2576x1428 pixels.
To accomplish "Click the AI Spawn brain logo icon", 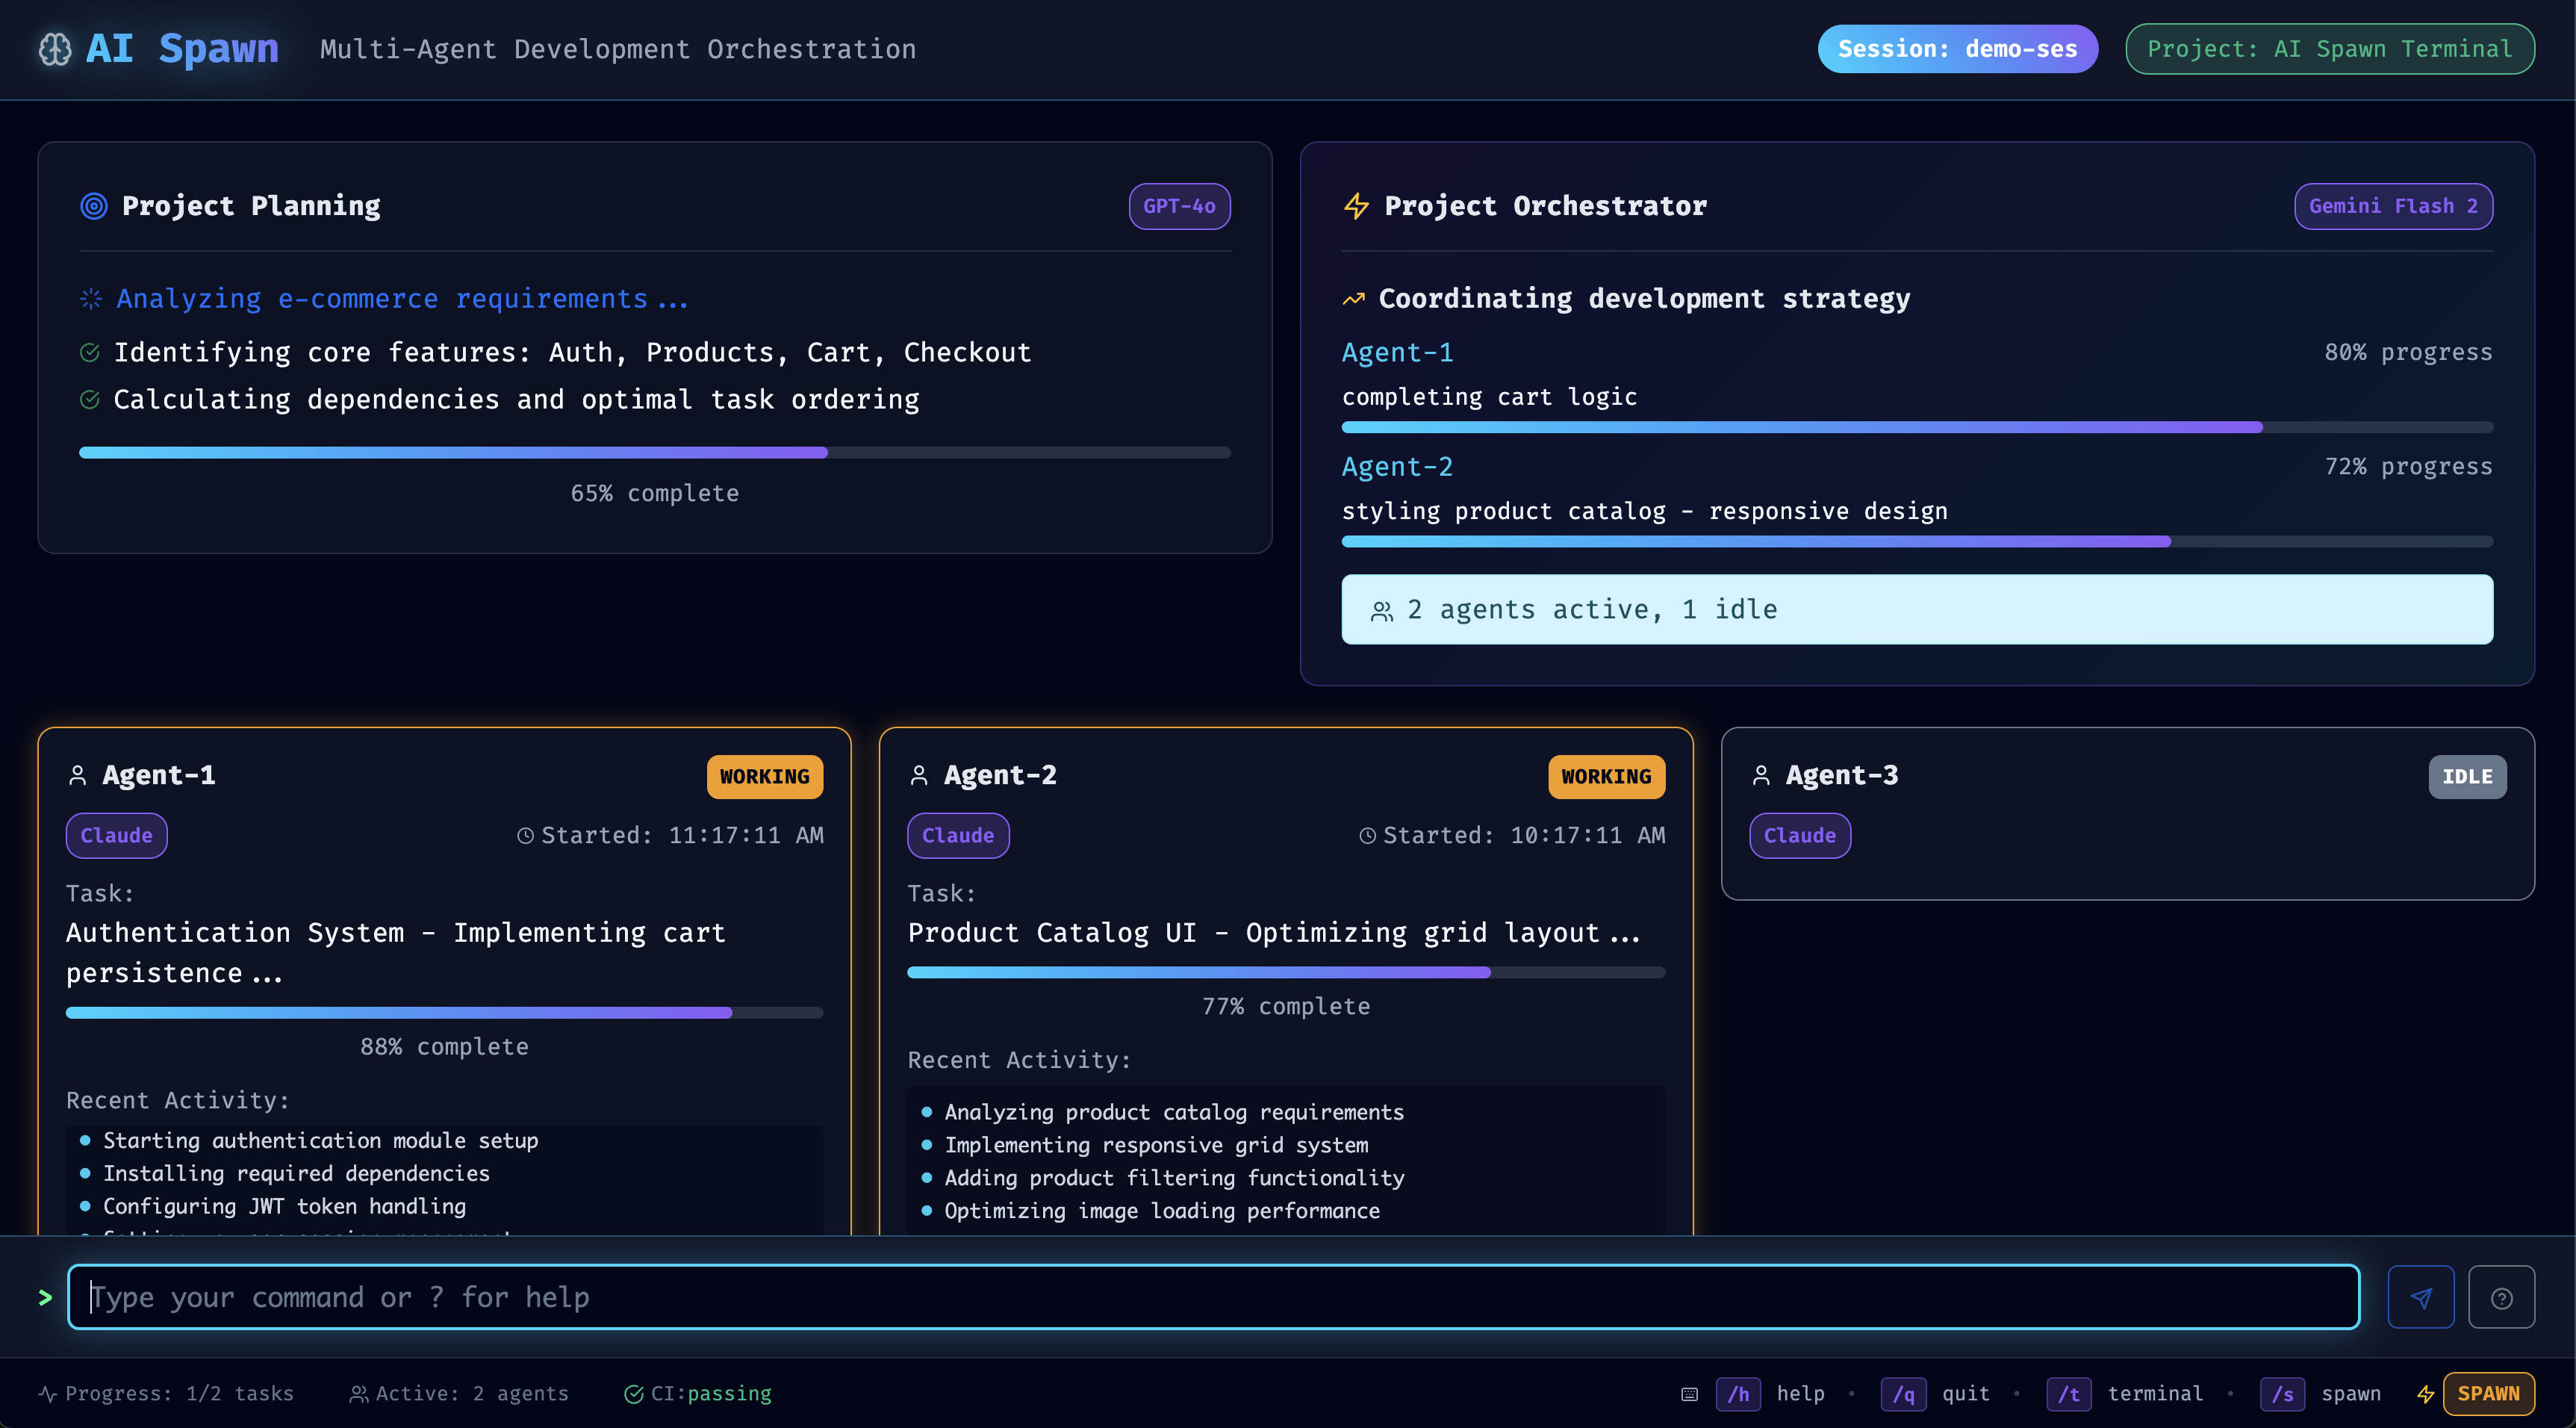I will [x=55, y=49].
